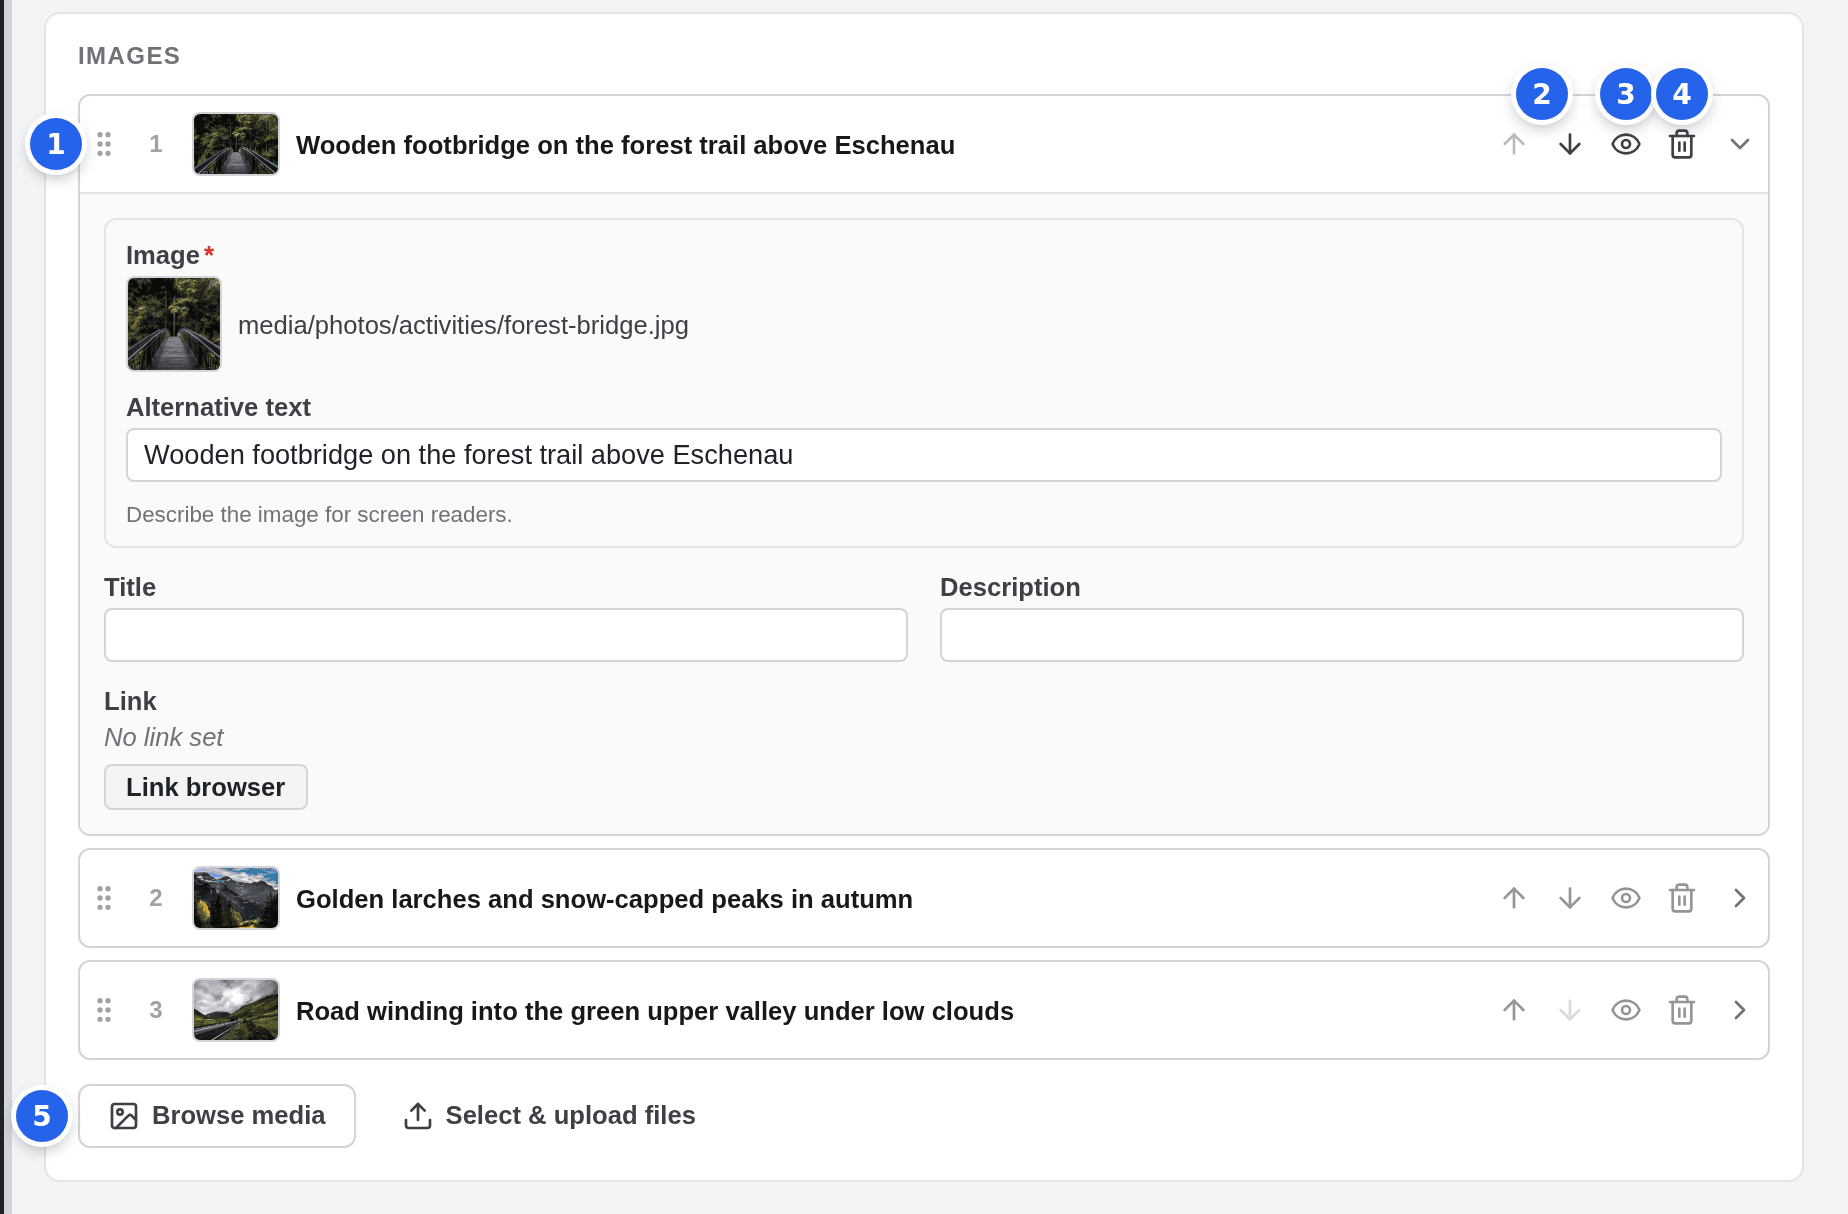Move Golden larches image down
Screen dimensions: 1848x1214
pos(1570,899)
